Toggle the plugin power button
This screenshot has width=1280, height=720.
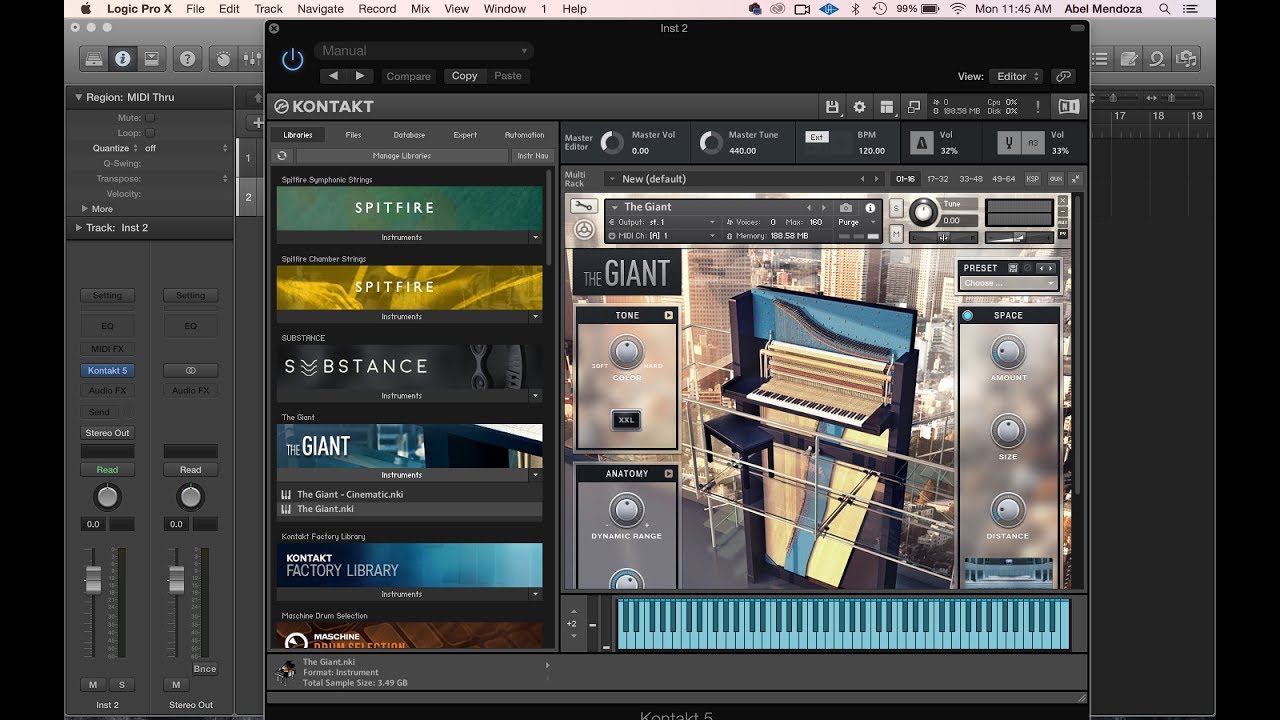click(292, 60)
